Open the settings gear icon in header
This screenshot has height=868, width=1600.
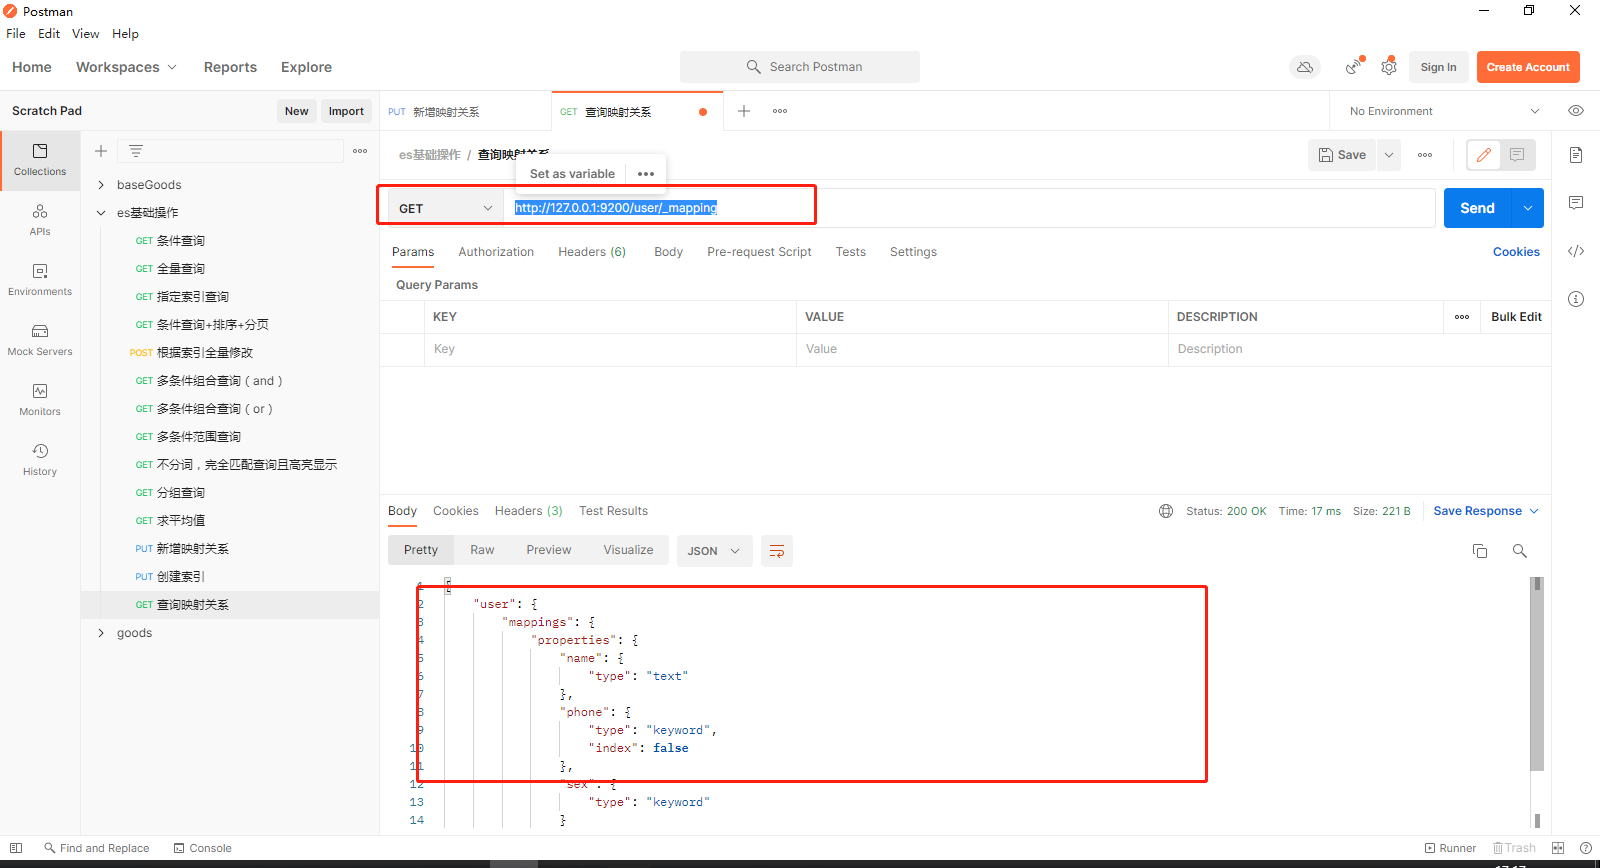coord(1389,67)
